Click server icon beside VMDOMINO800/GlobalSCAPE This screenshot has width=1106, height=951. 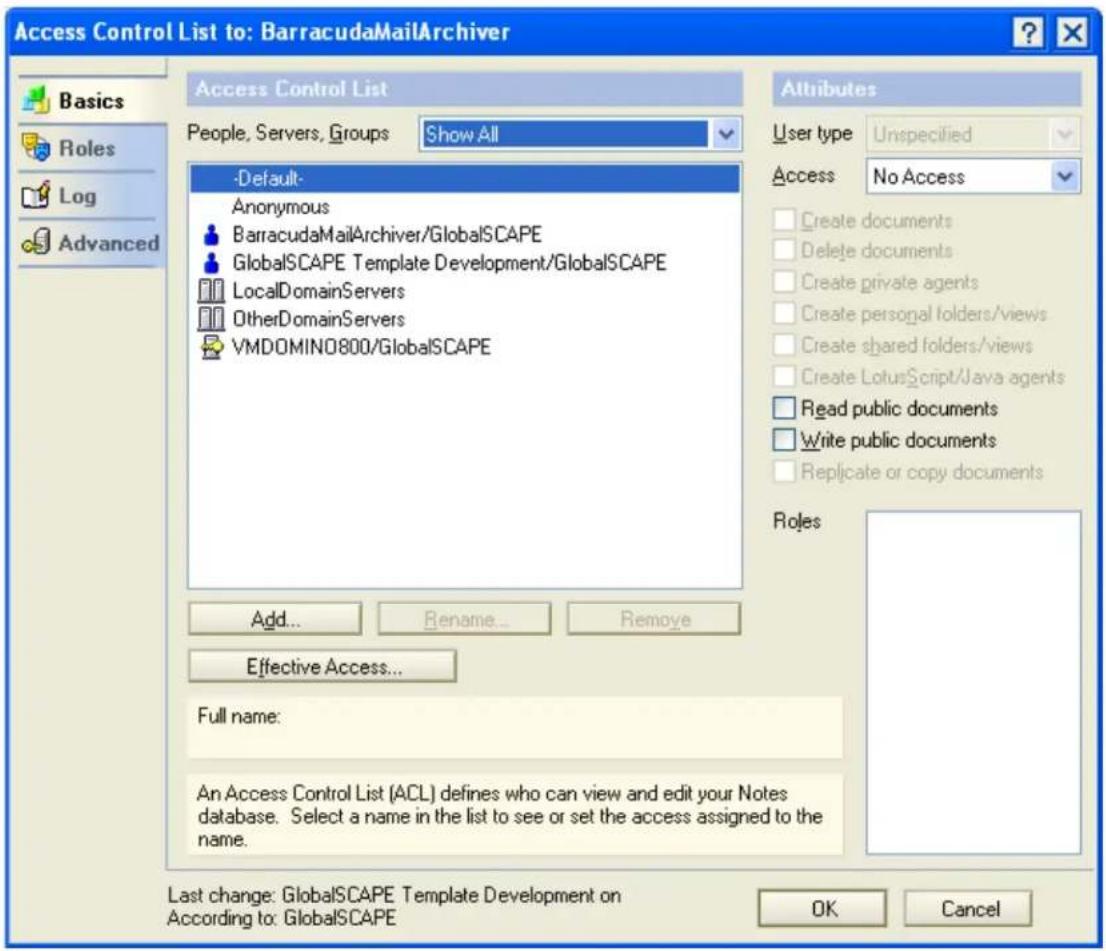[212, 347]
